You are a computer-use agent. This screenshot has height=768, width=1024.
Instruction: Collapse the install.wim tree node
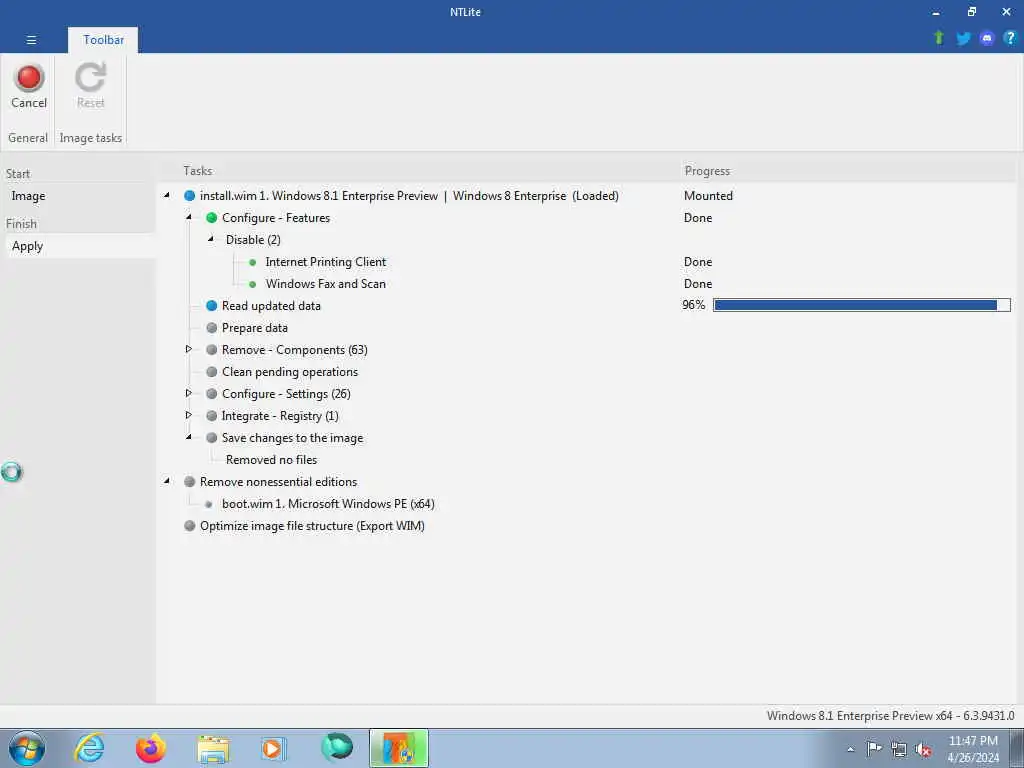coord(167,195)
